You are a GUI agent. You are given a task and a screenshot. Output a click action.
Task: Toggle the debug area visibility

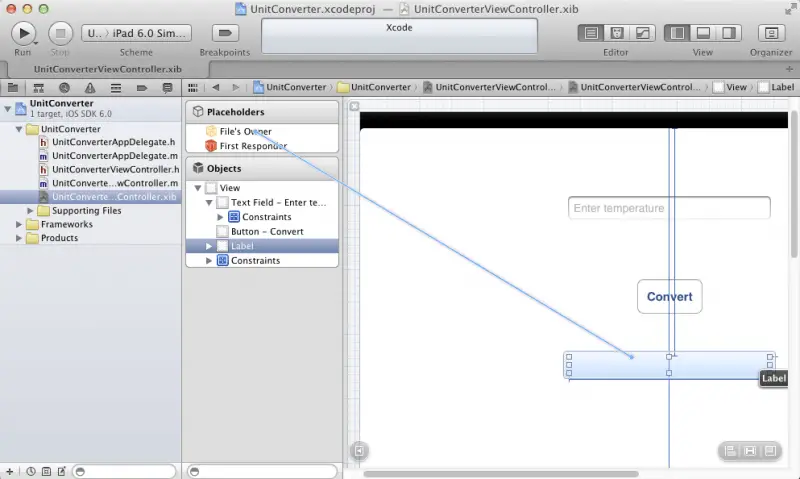[x=703, y=33]
